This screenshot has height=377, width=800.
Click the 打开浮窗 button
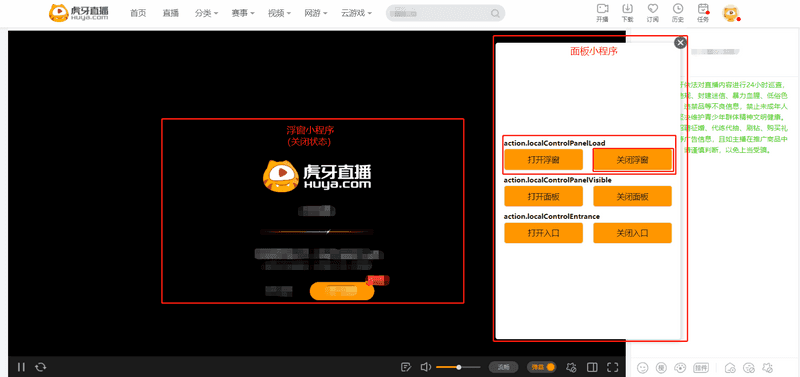[x=543, y=160]
